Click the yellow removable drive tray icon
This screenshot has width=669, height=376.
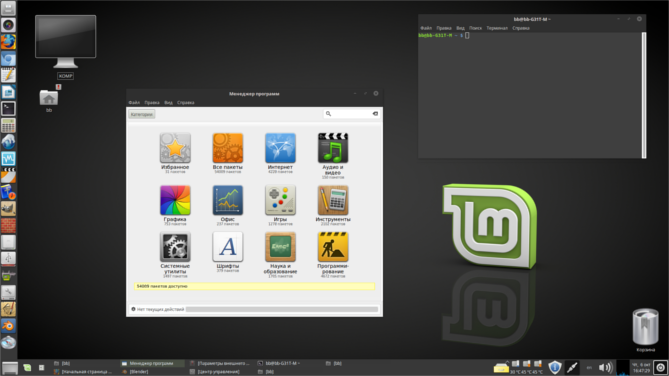pyautogui.click(x=501, y=368)
